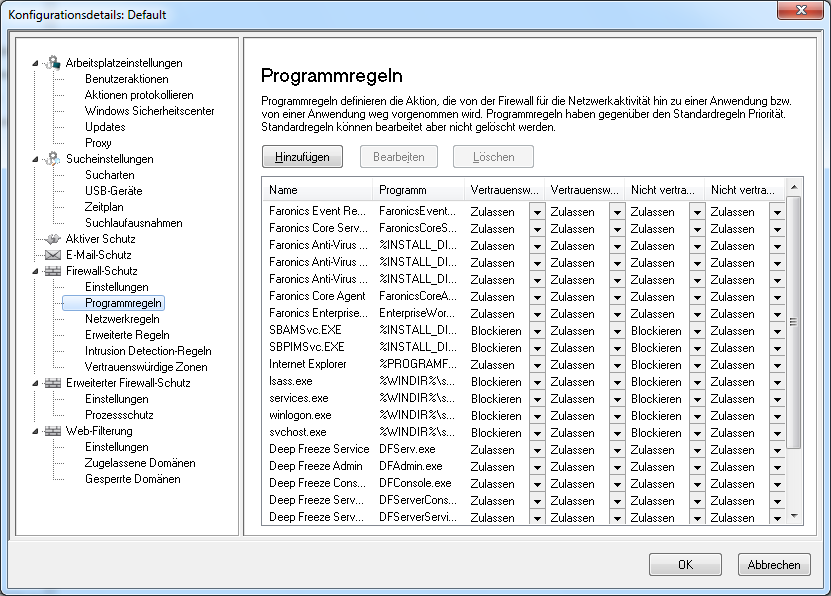This screenshot has width=831, height=596.
Task: Click the Web-Filterung icon
Action: coord(52,431)
